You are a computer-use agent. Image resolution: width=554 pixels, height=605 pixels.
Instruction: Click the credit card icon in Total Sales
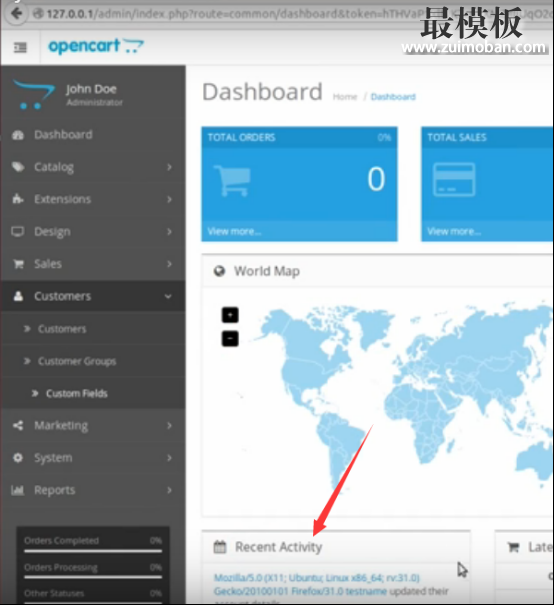[454, 179]
